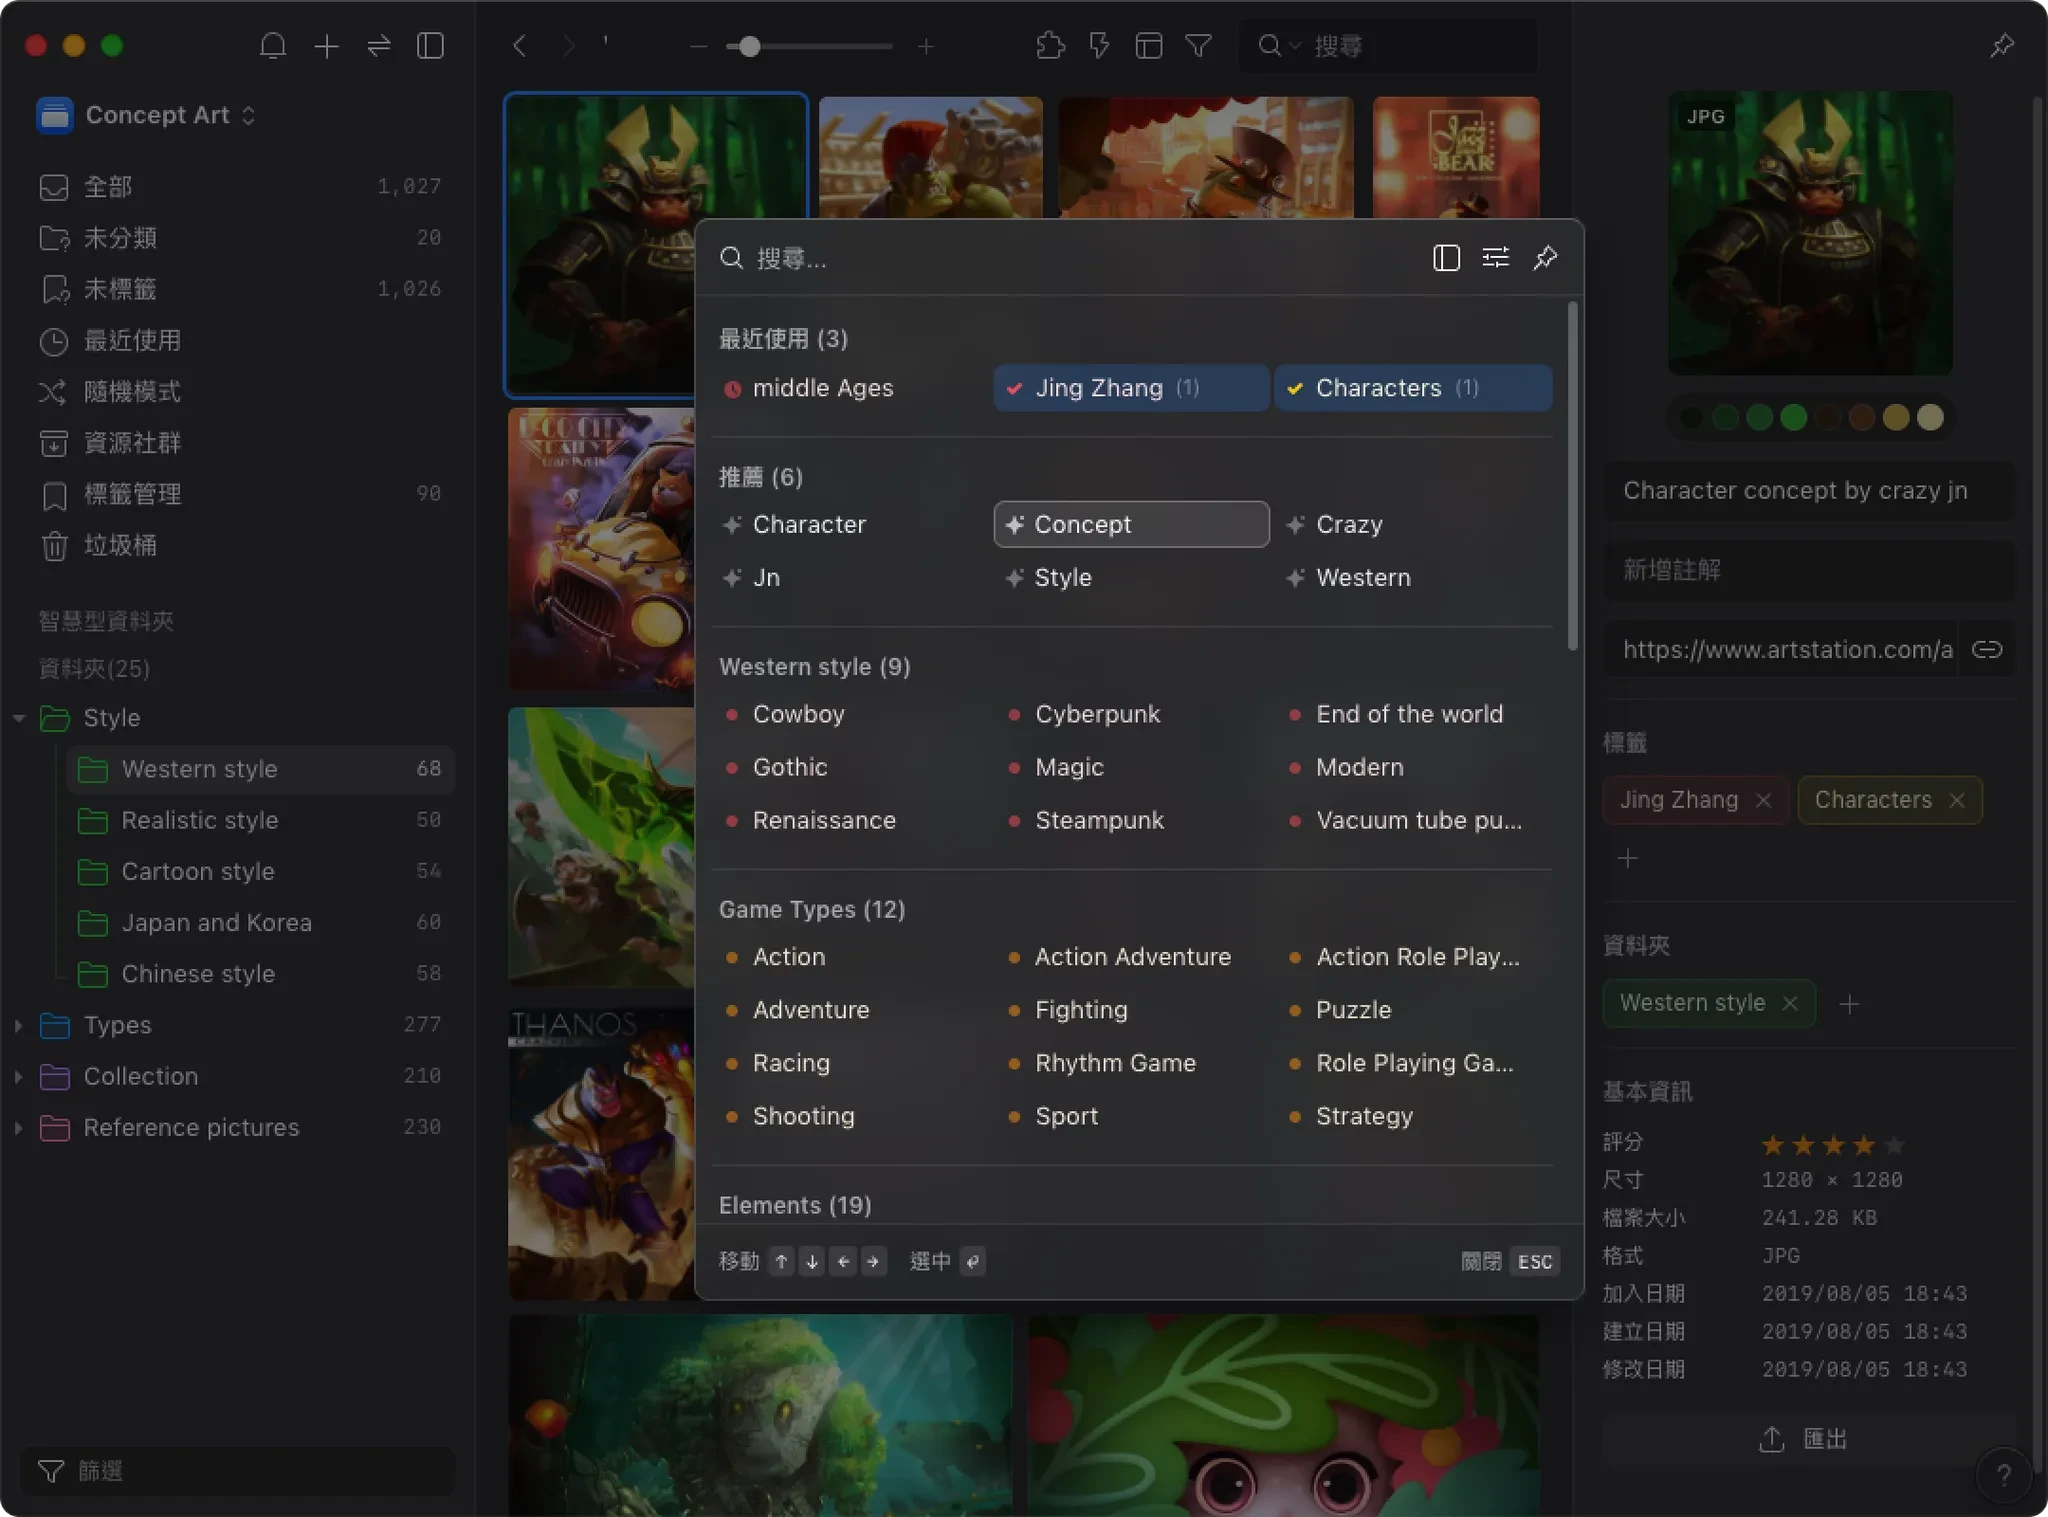
Task: Open the extensions puzzle piece icon
Action: [1050, 46]
